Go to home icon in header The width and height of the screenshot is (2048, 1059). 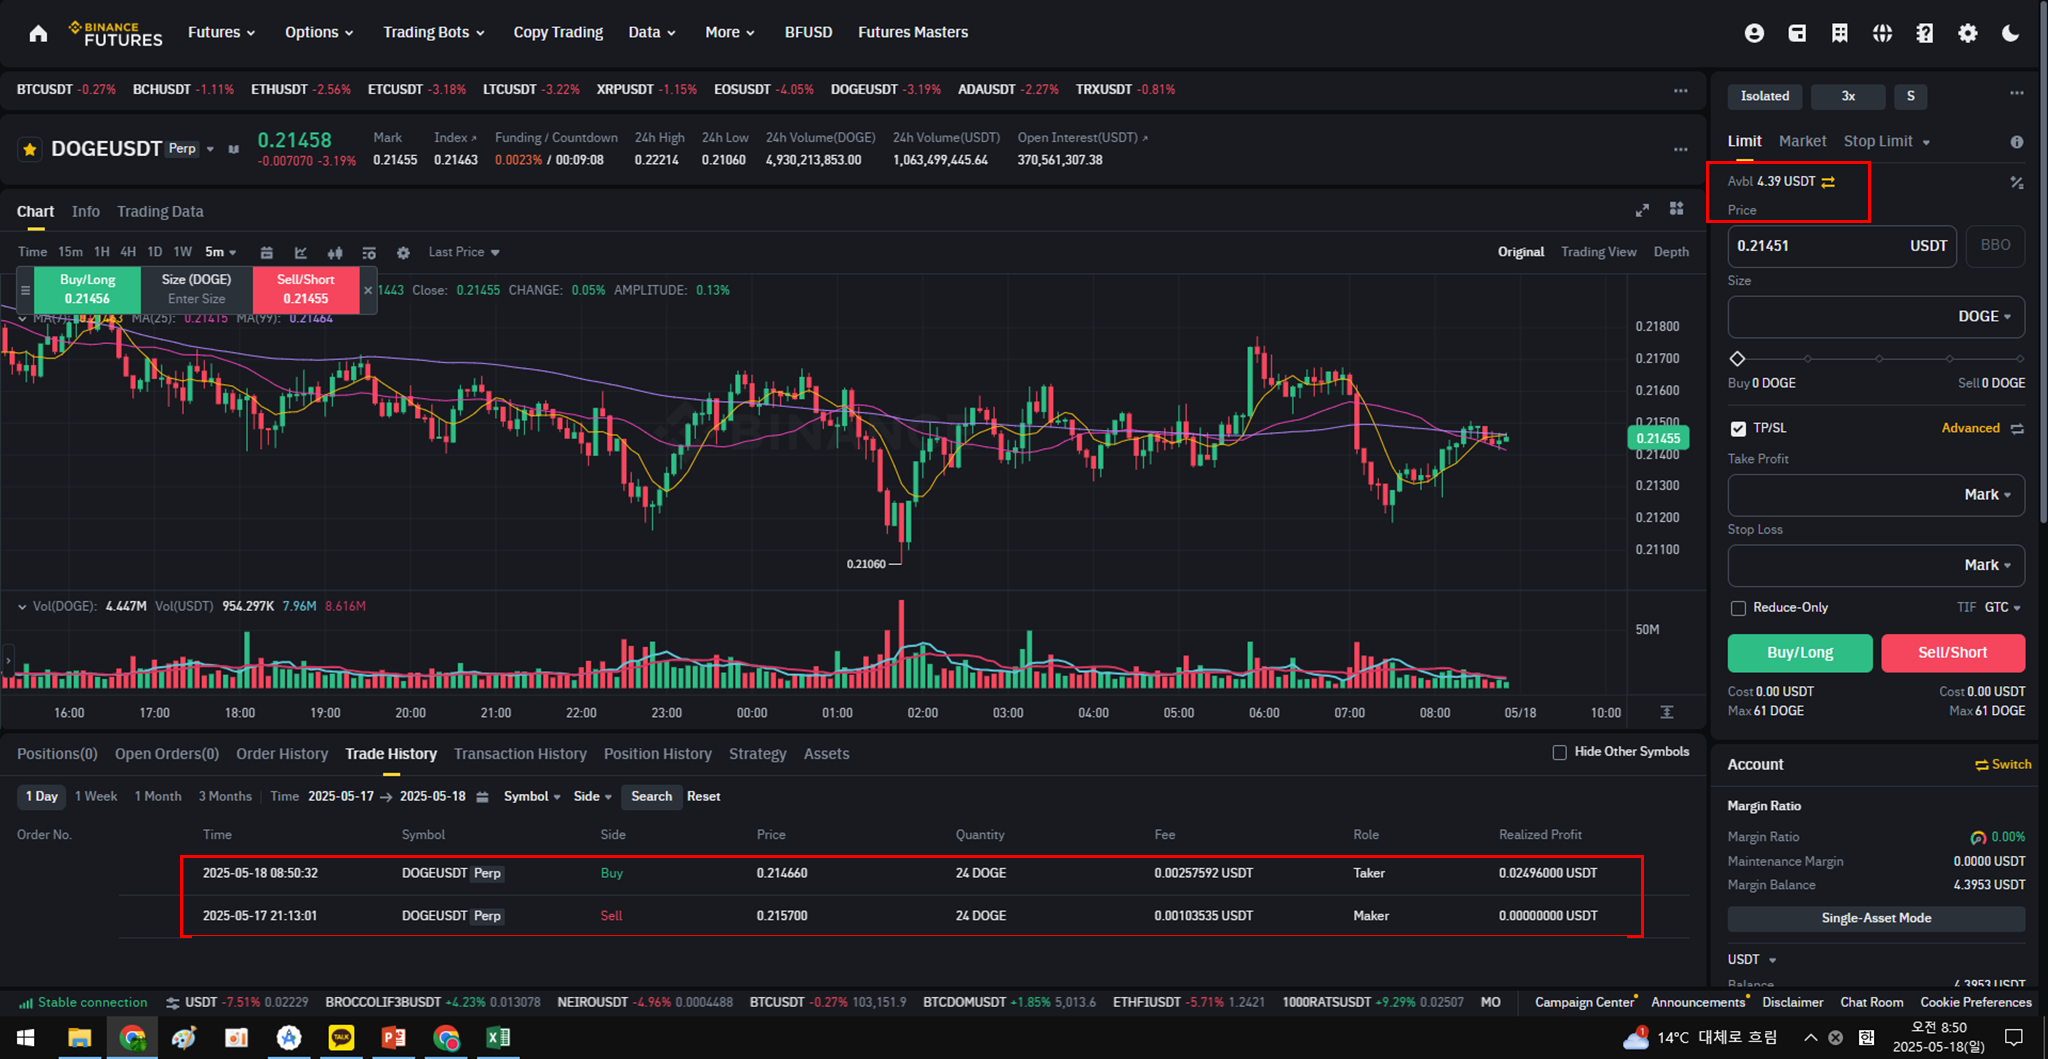pos(38,33)
